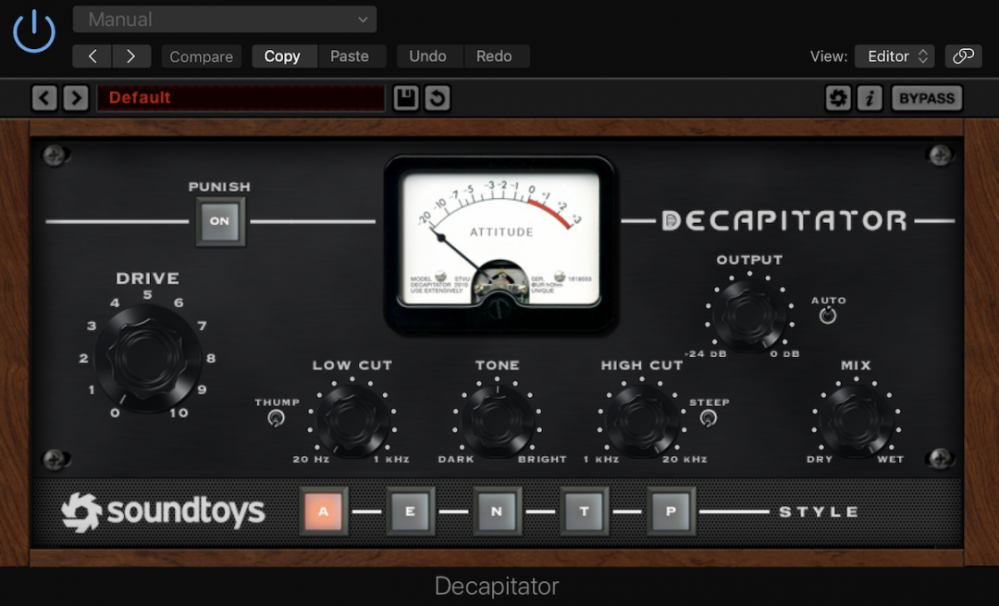Image resolution: width=999 pixels, height=606 pixels.
Task: Open the Manual preset dropdown
Action: pos(224,19)
